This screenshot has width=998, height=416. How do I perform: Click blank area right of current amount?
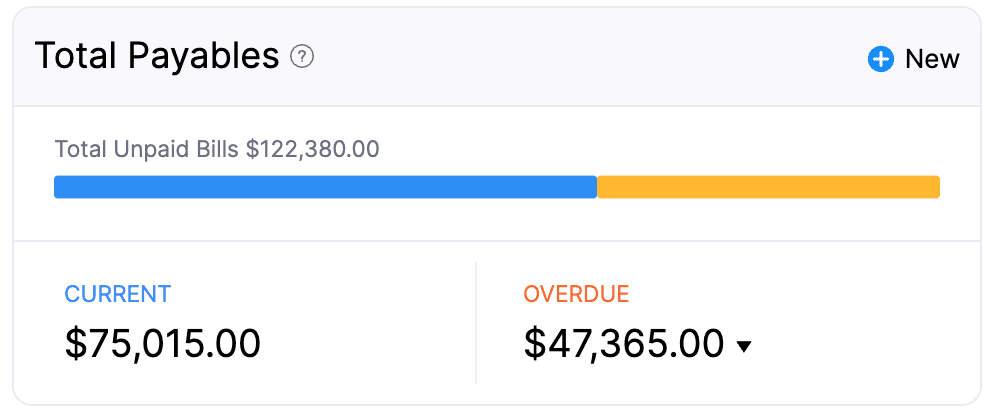370,345
